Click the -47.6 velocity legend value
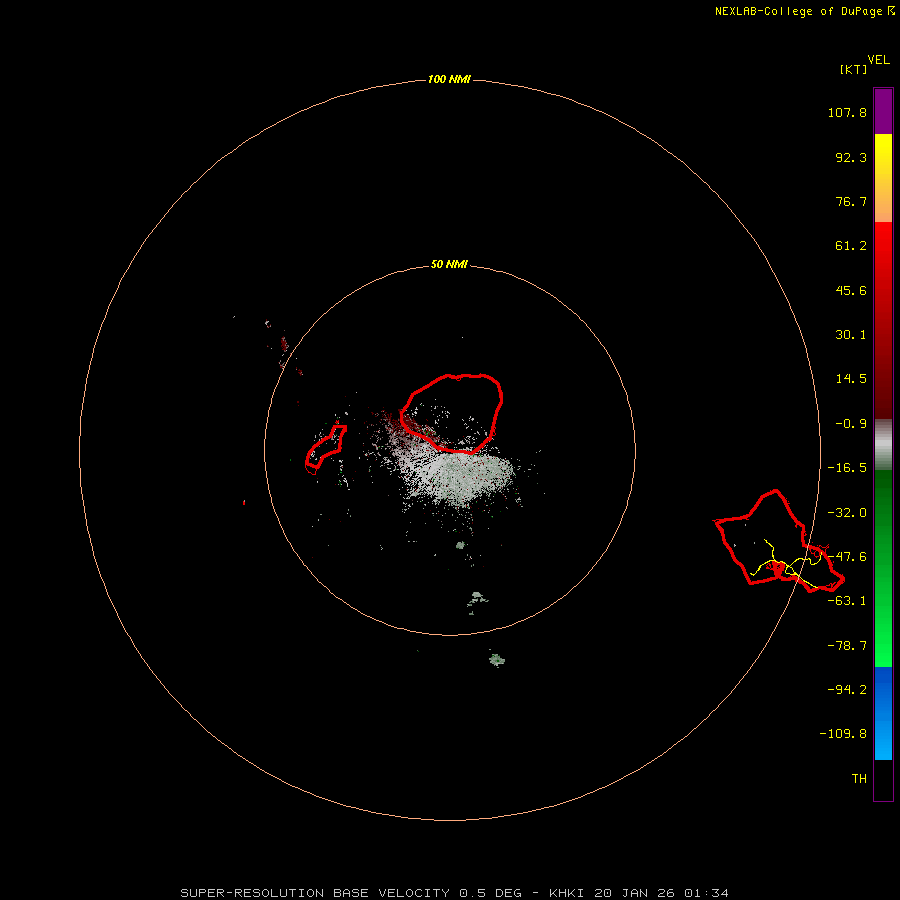900x900 pixels. click(x=847, y=557)
